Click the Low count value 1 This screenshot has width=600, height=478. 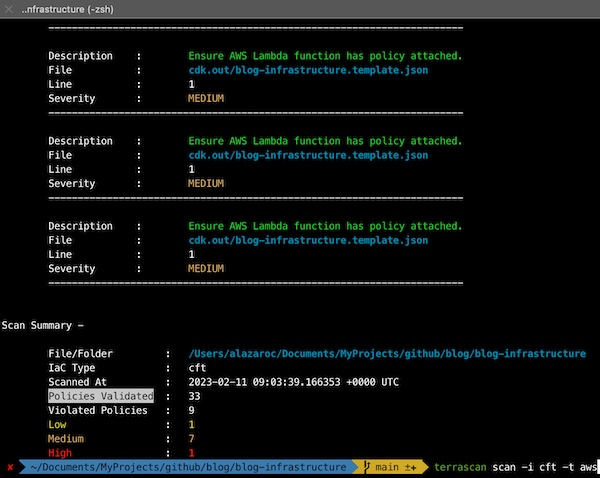click(x=191, y=424)
